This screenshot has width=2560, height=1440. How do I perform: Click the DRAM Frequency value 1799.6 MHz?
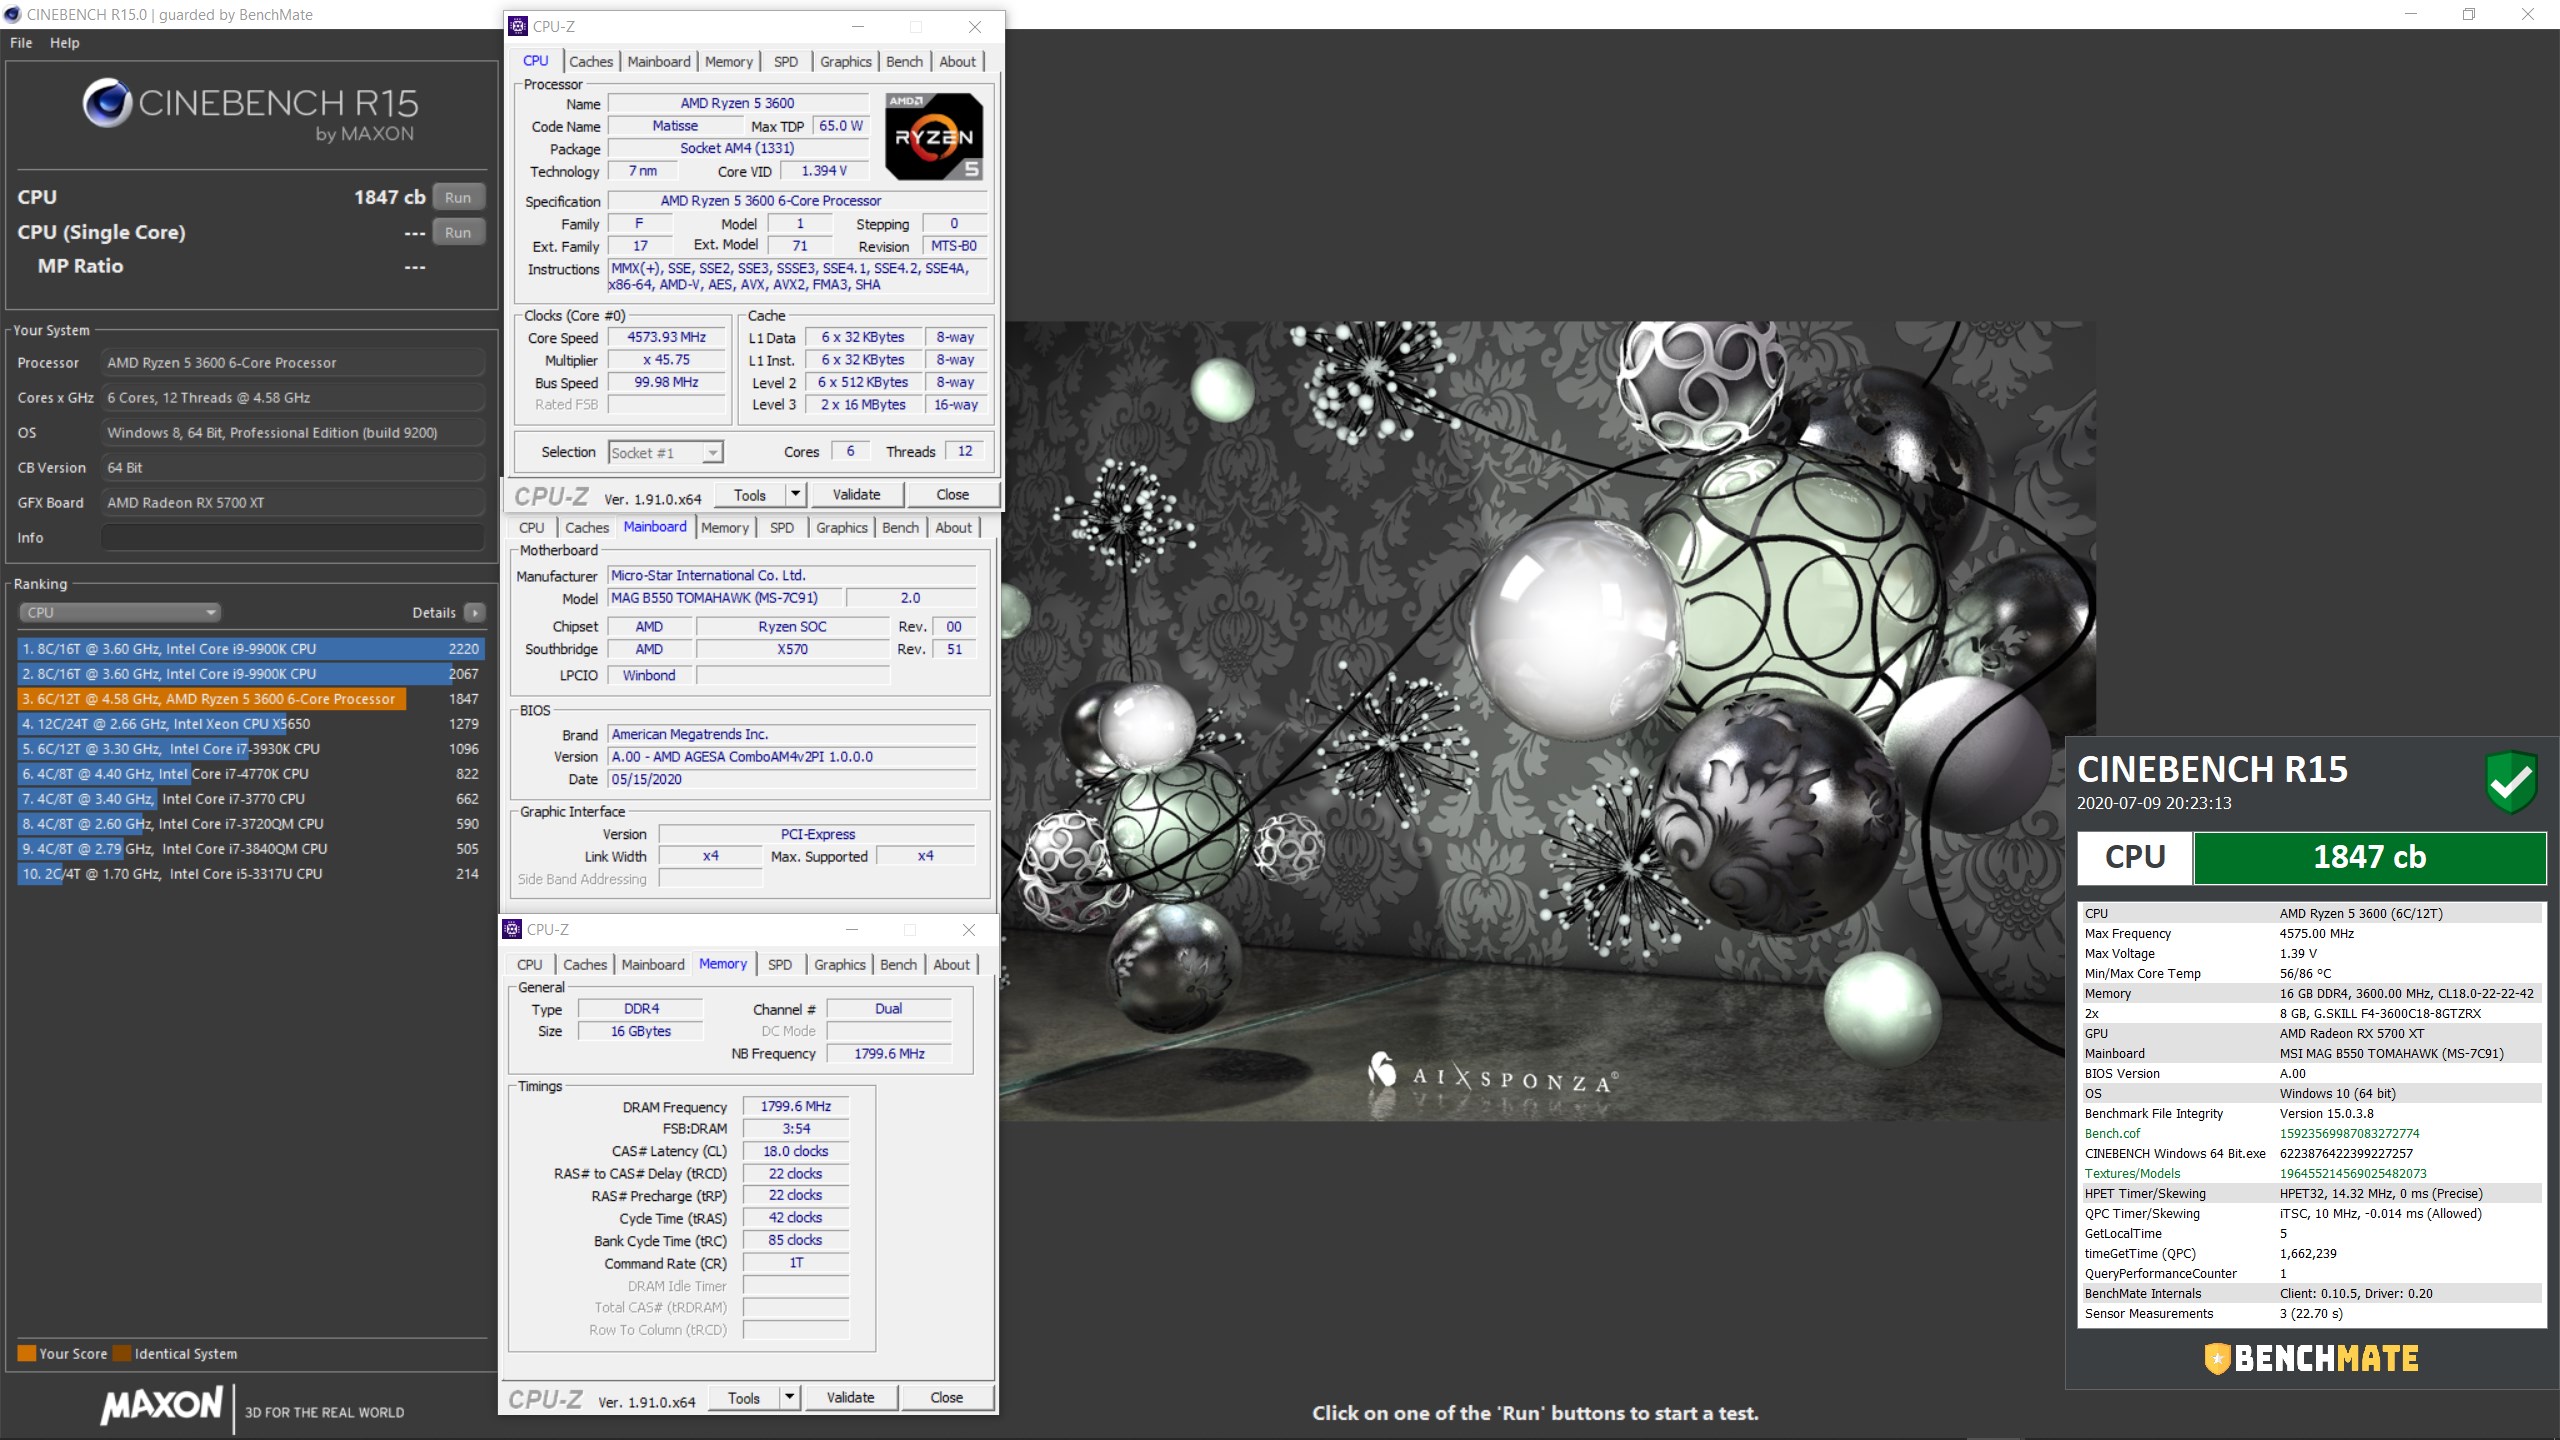point(795,1106)
